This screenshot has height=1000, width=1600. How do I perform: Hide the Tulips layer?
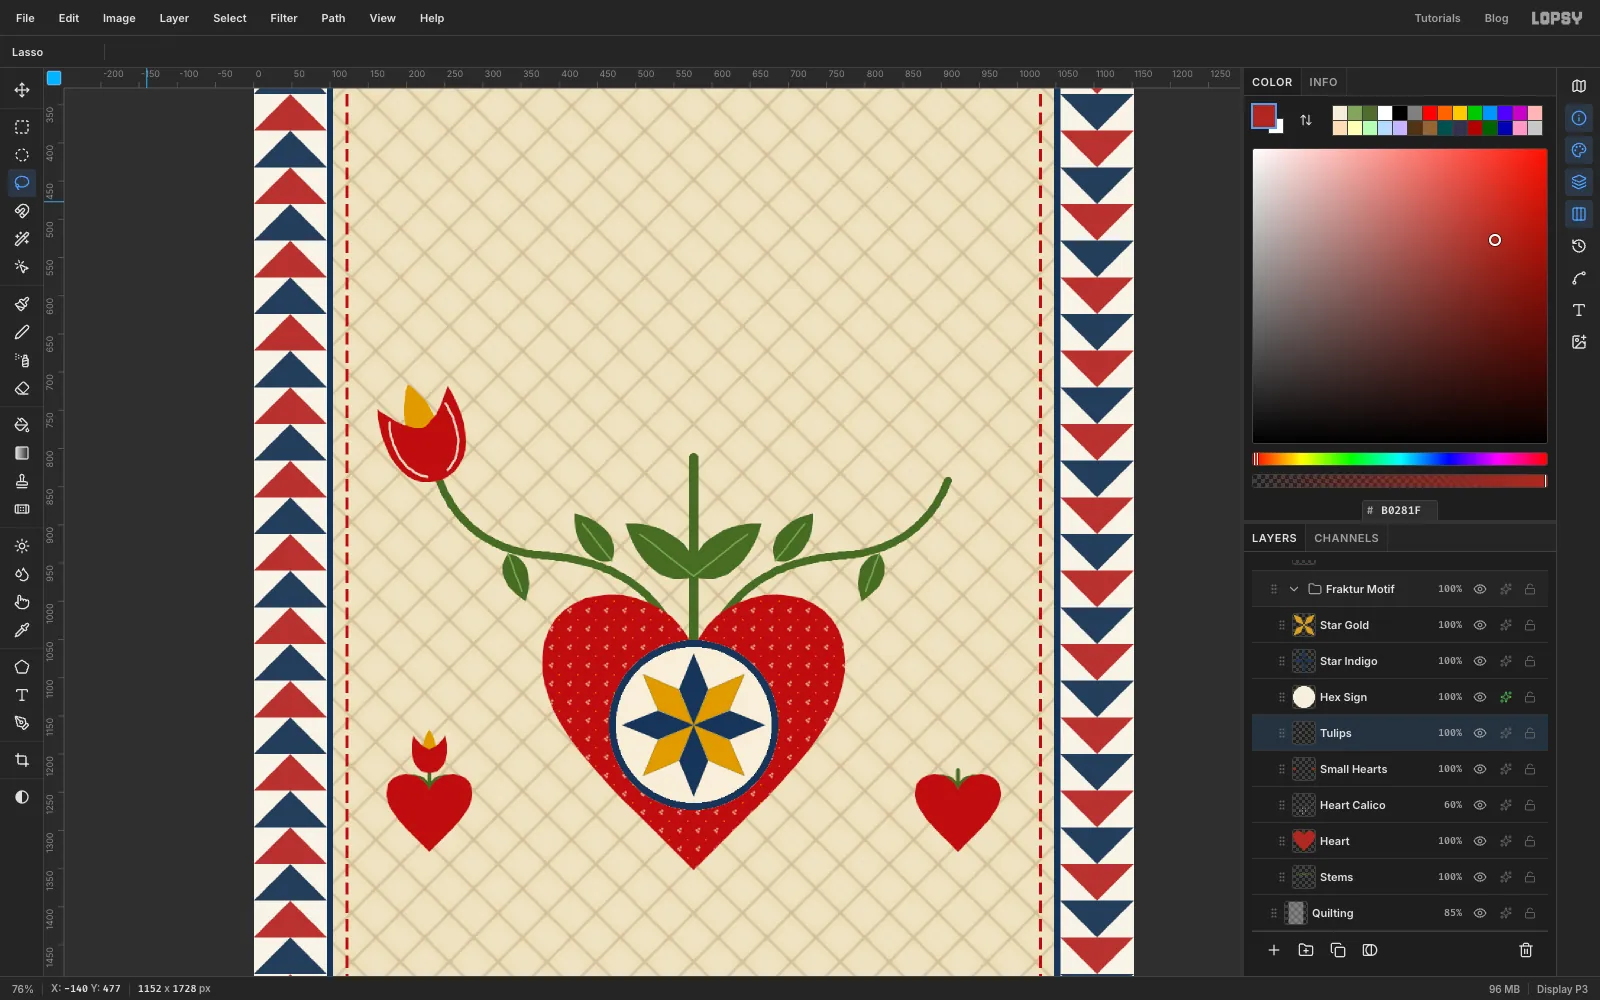coord(1480,733)
